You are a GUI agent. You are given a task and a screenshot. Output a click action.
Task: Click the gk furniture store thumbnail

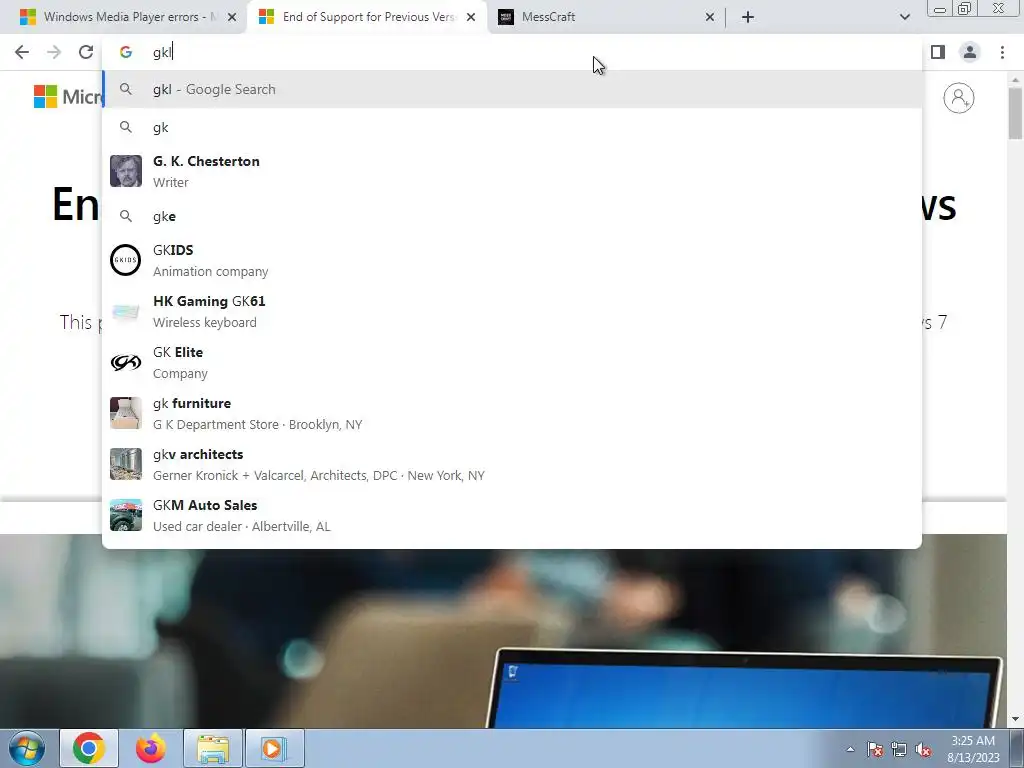click(125, 413)
